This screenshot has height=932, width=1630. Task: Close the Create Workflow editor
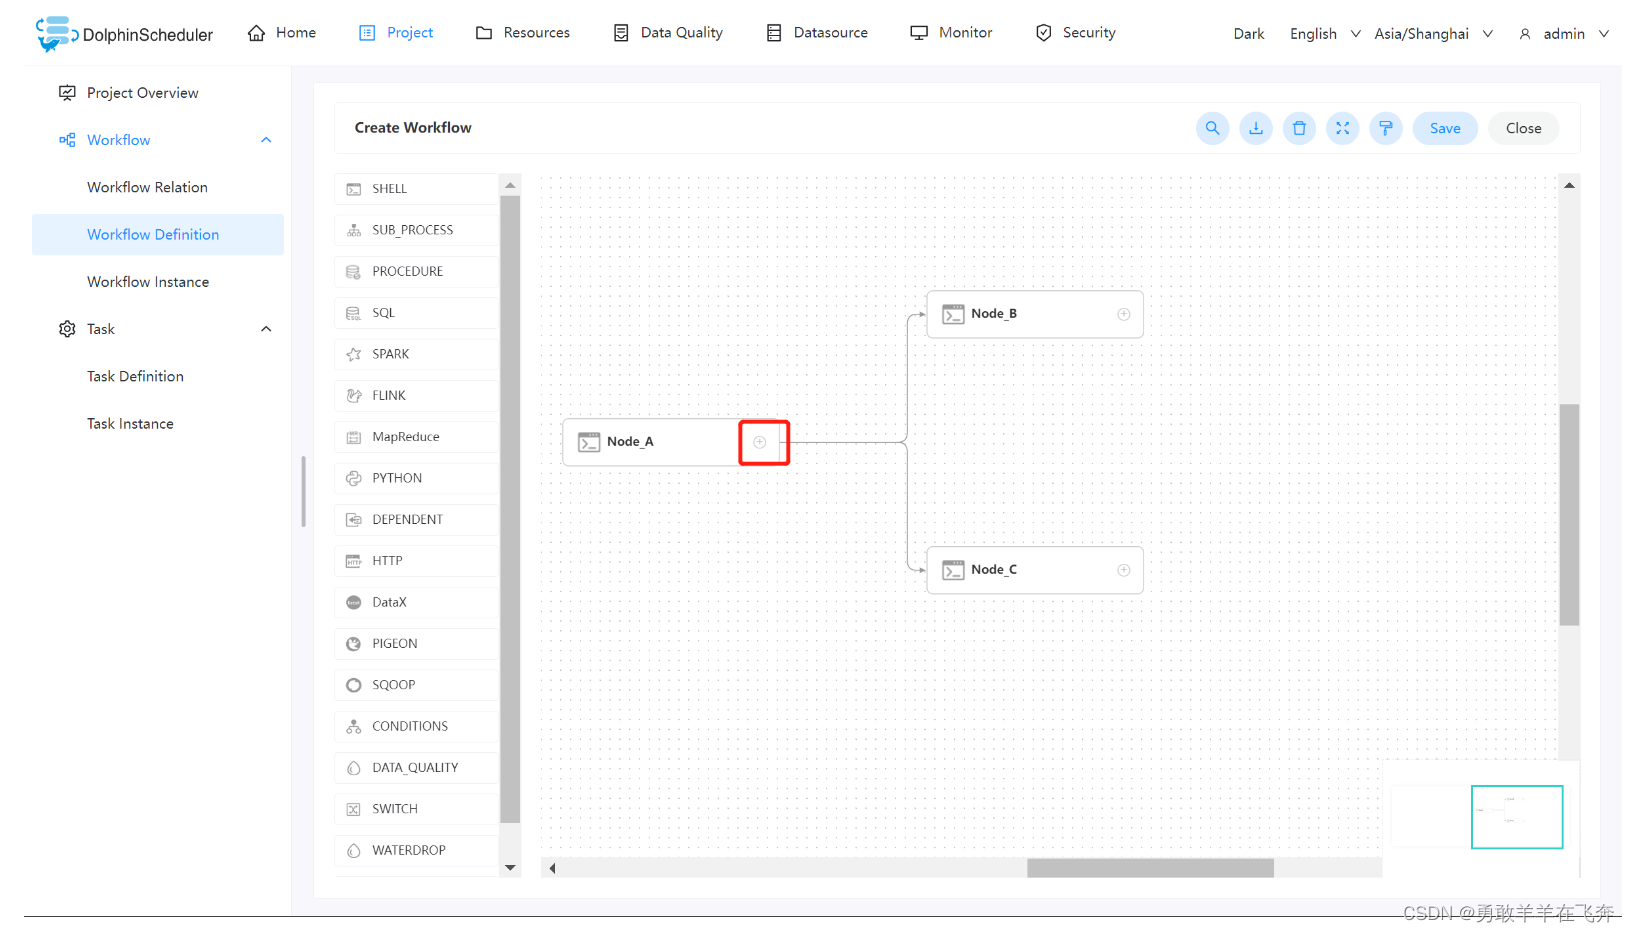[1523, 128]
